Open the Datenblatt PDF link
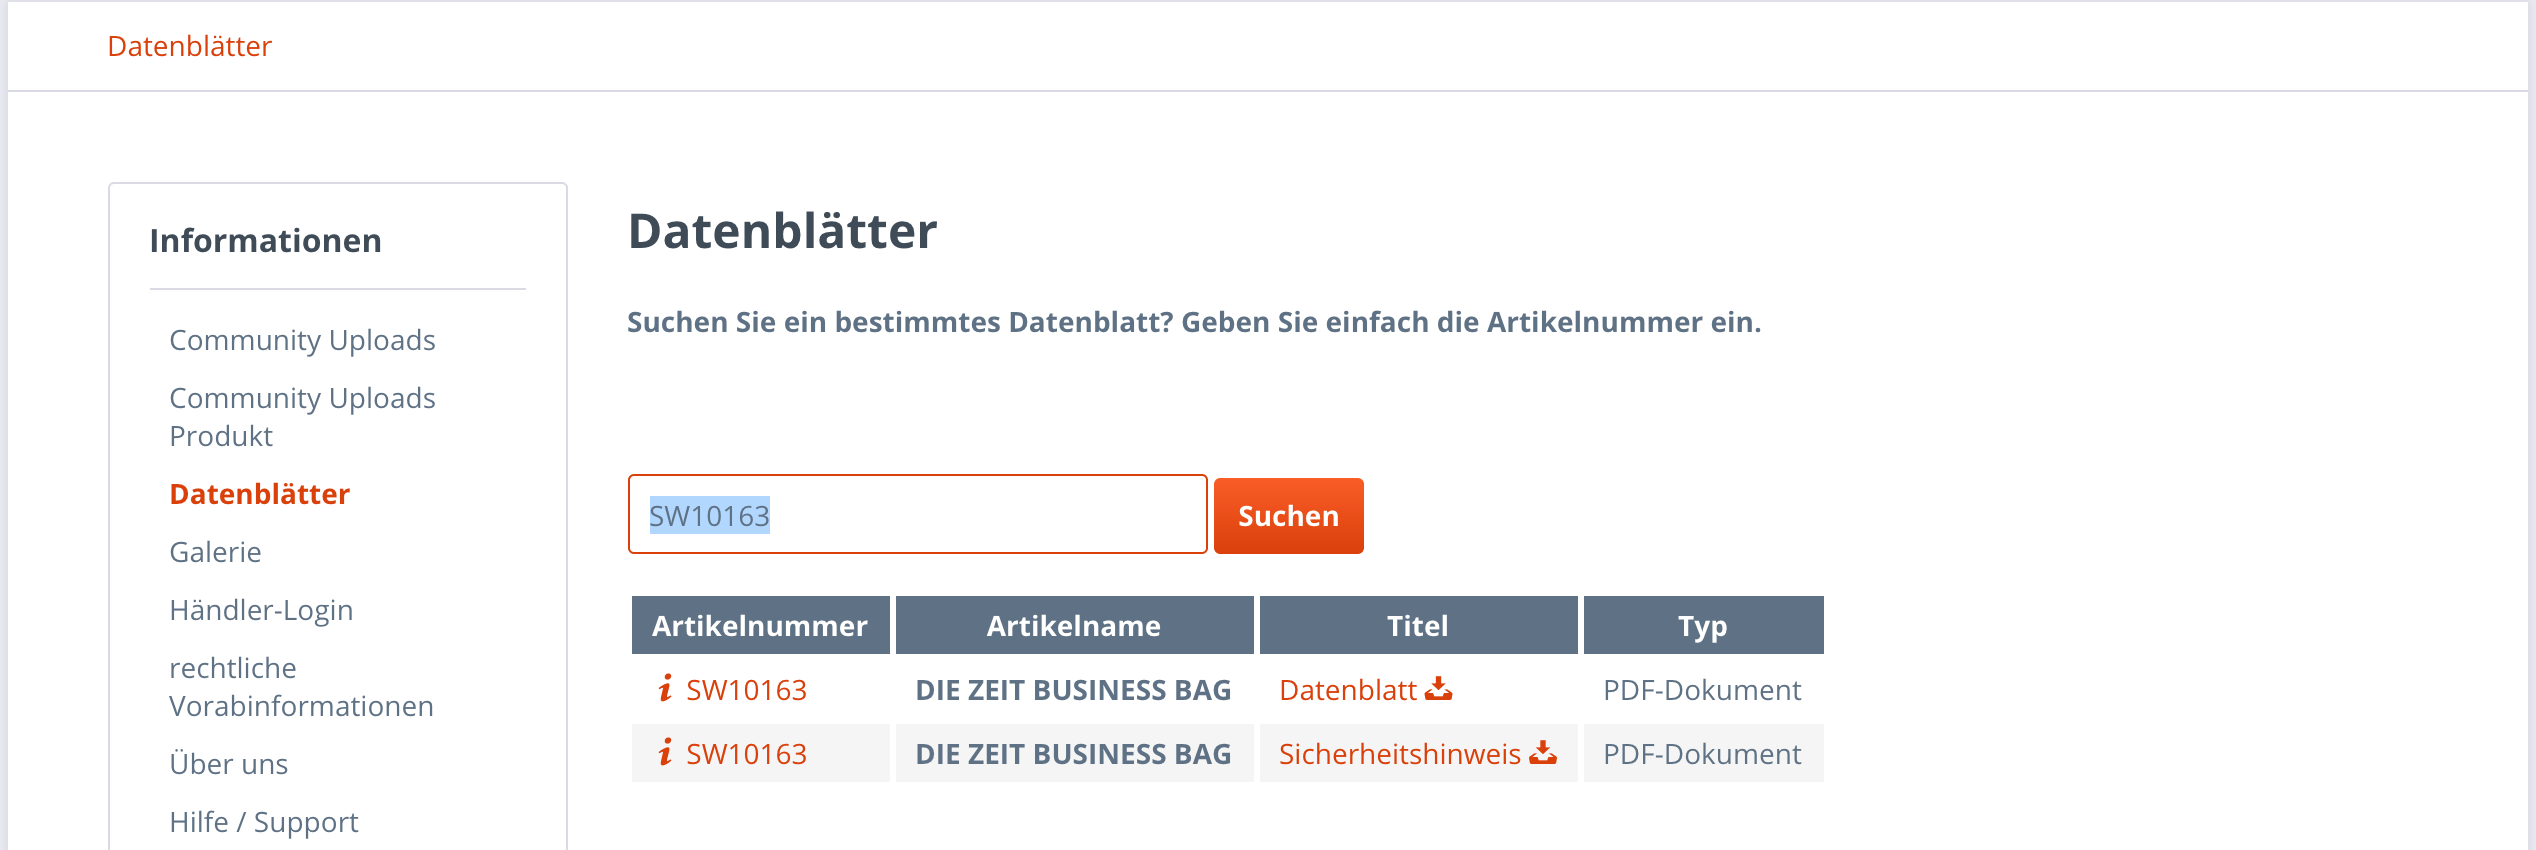Screen dimensions: 2536x850 coord(1347,690)
